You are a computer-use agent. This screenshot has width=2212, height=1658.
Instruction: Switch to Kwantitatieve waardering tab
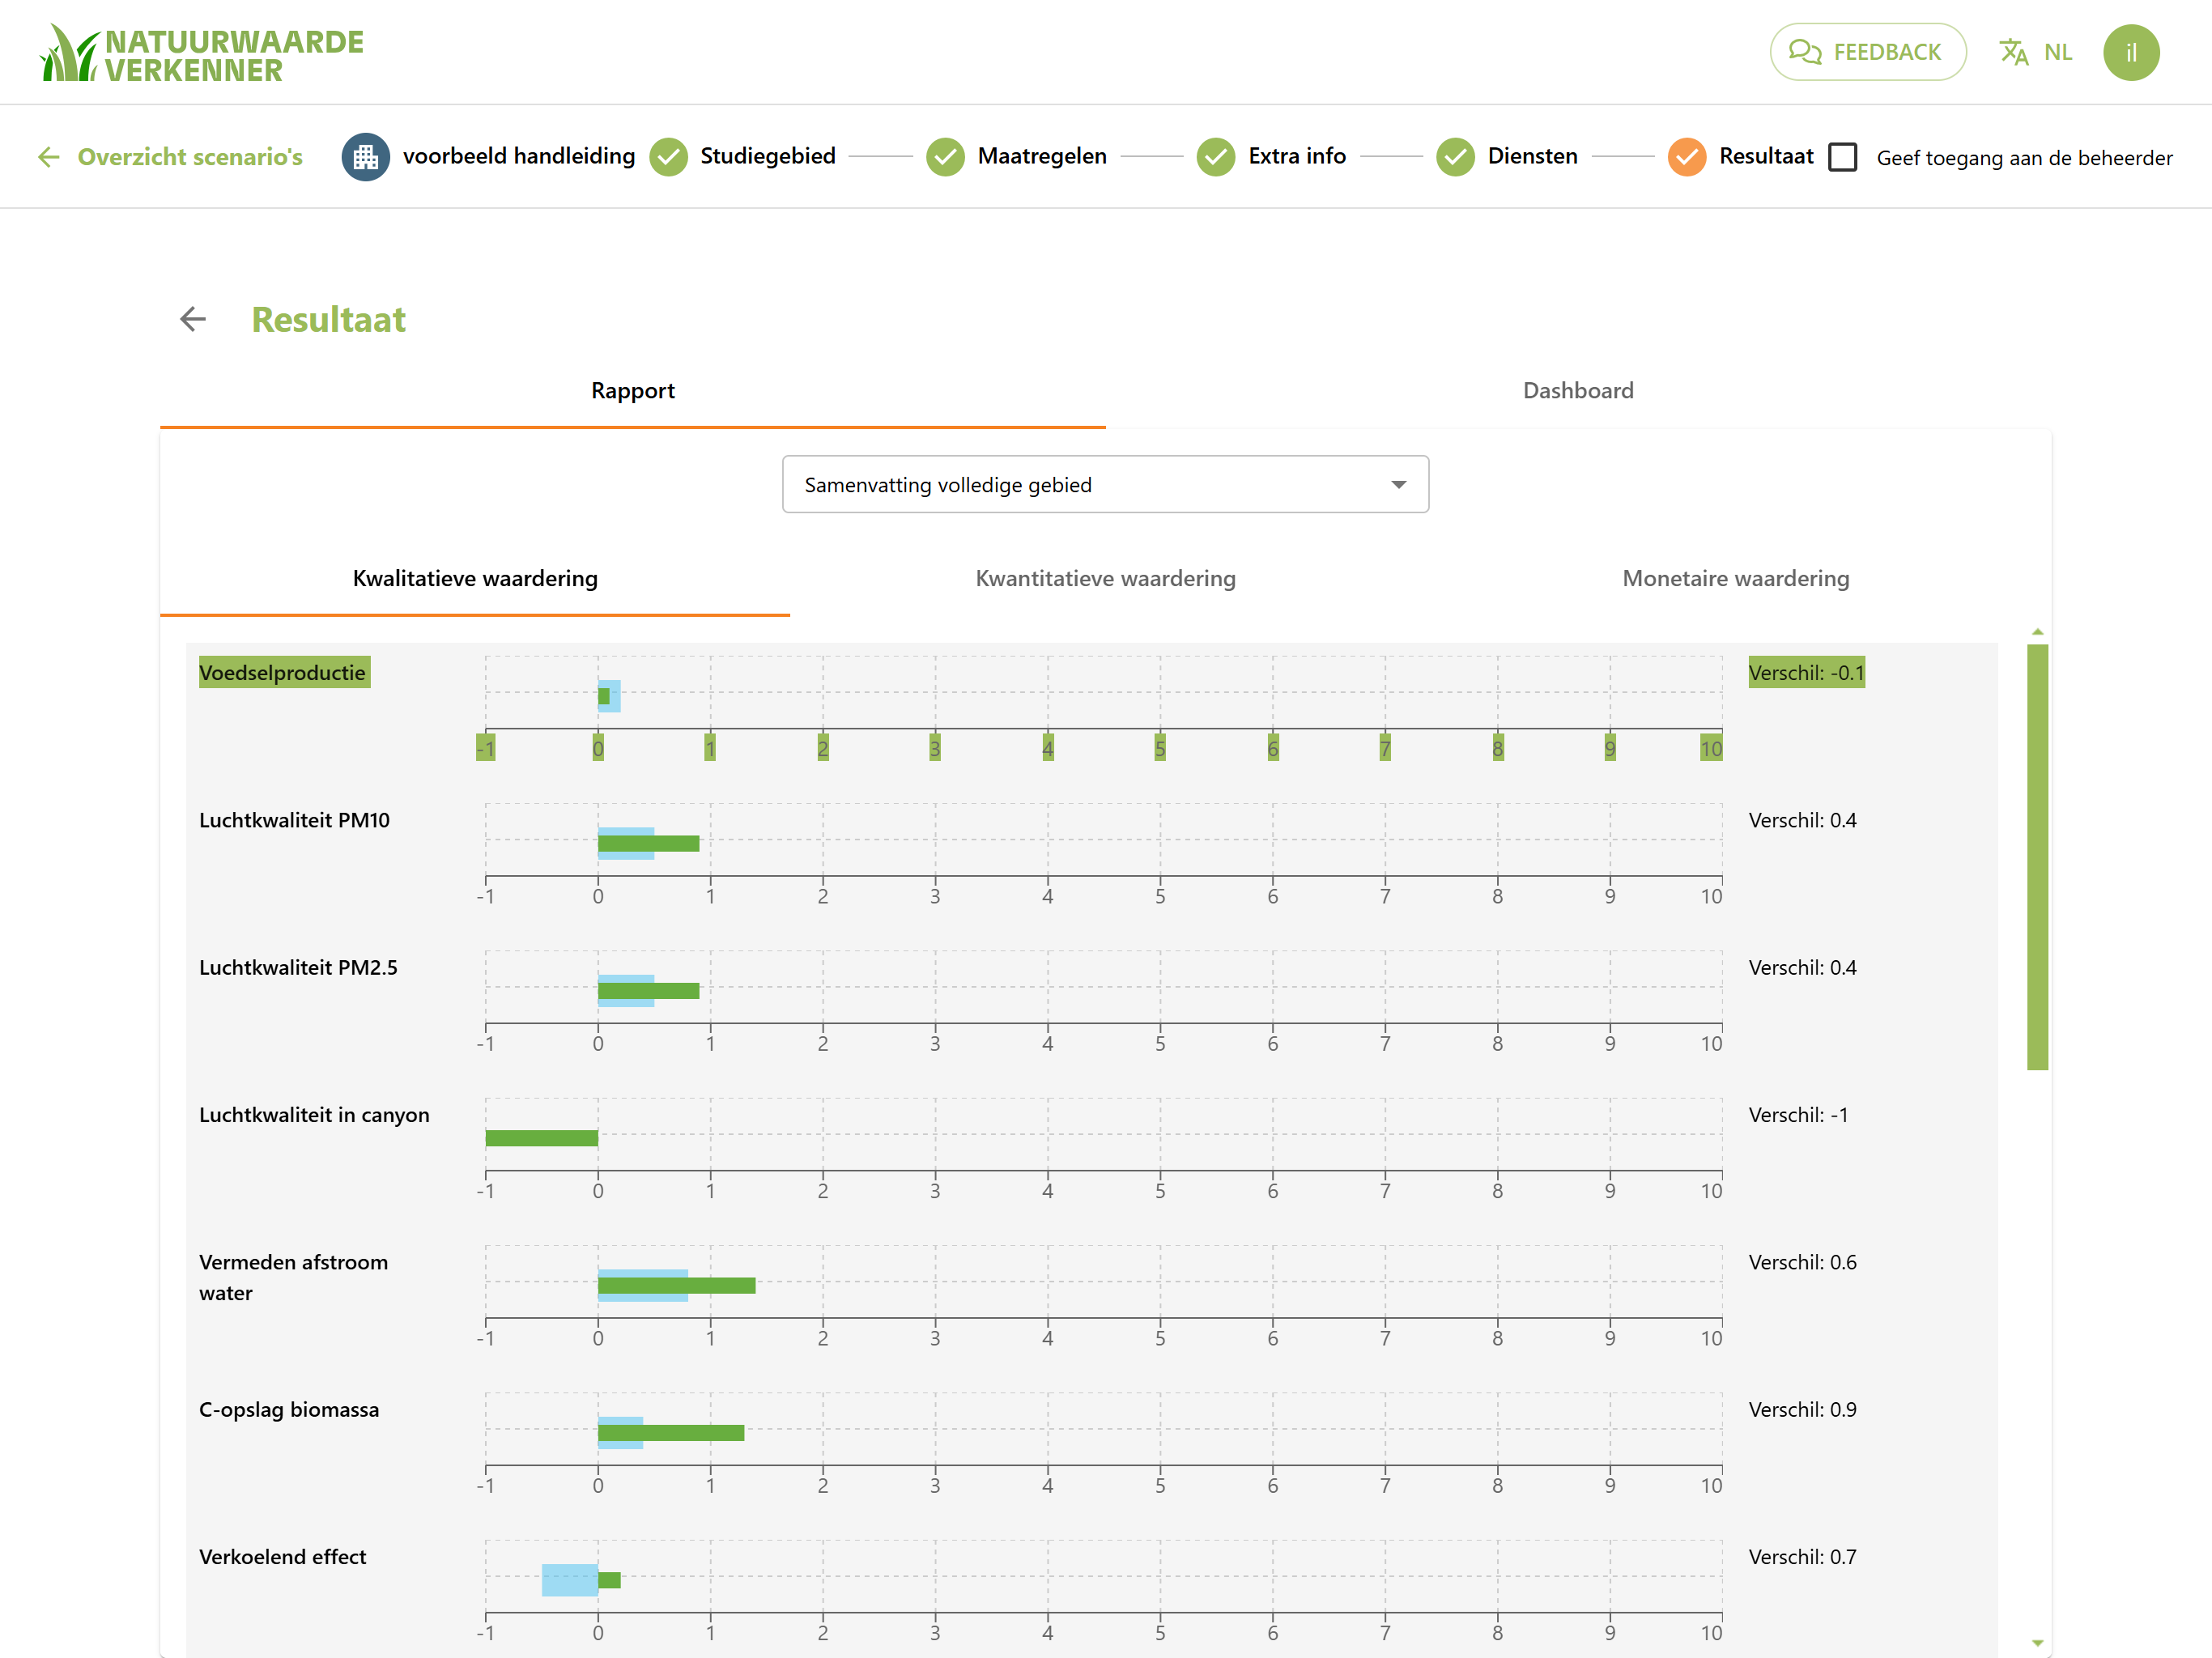click(1105, 579)
